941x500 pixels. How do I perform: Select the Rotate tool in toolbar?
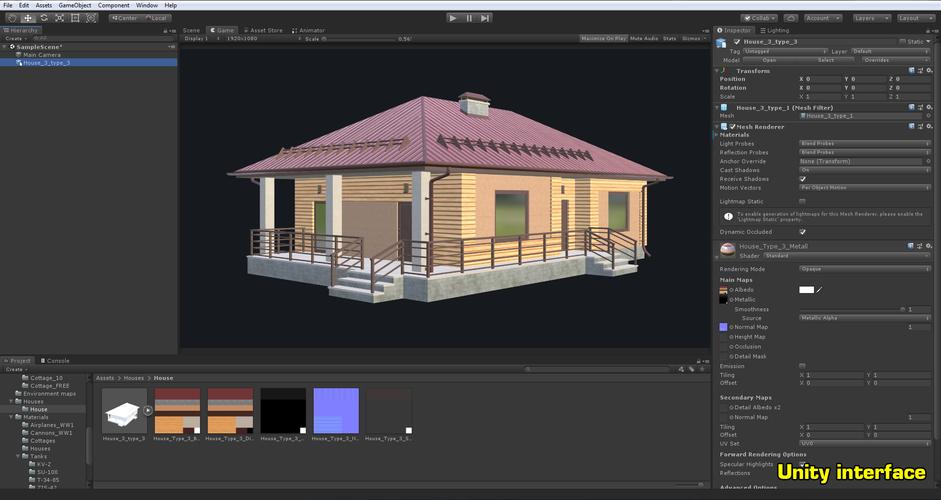[x=44, y=18]
